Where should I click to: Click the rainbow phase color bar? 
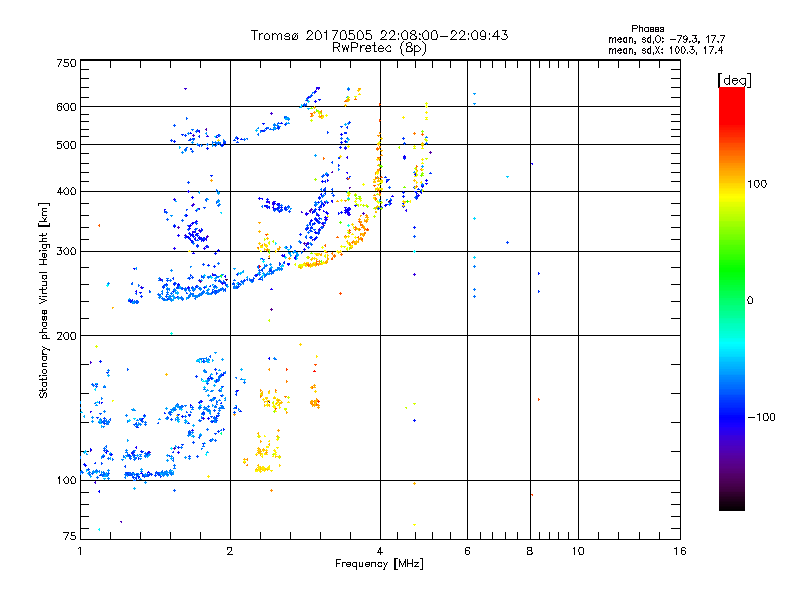point(732,298)
